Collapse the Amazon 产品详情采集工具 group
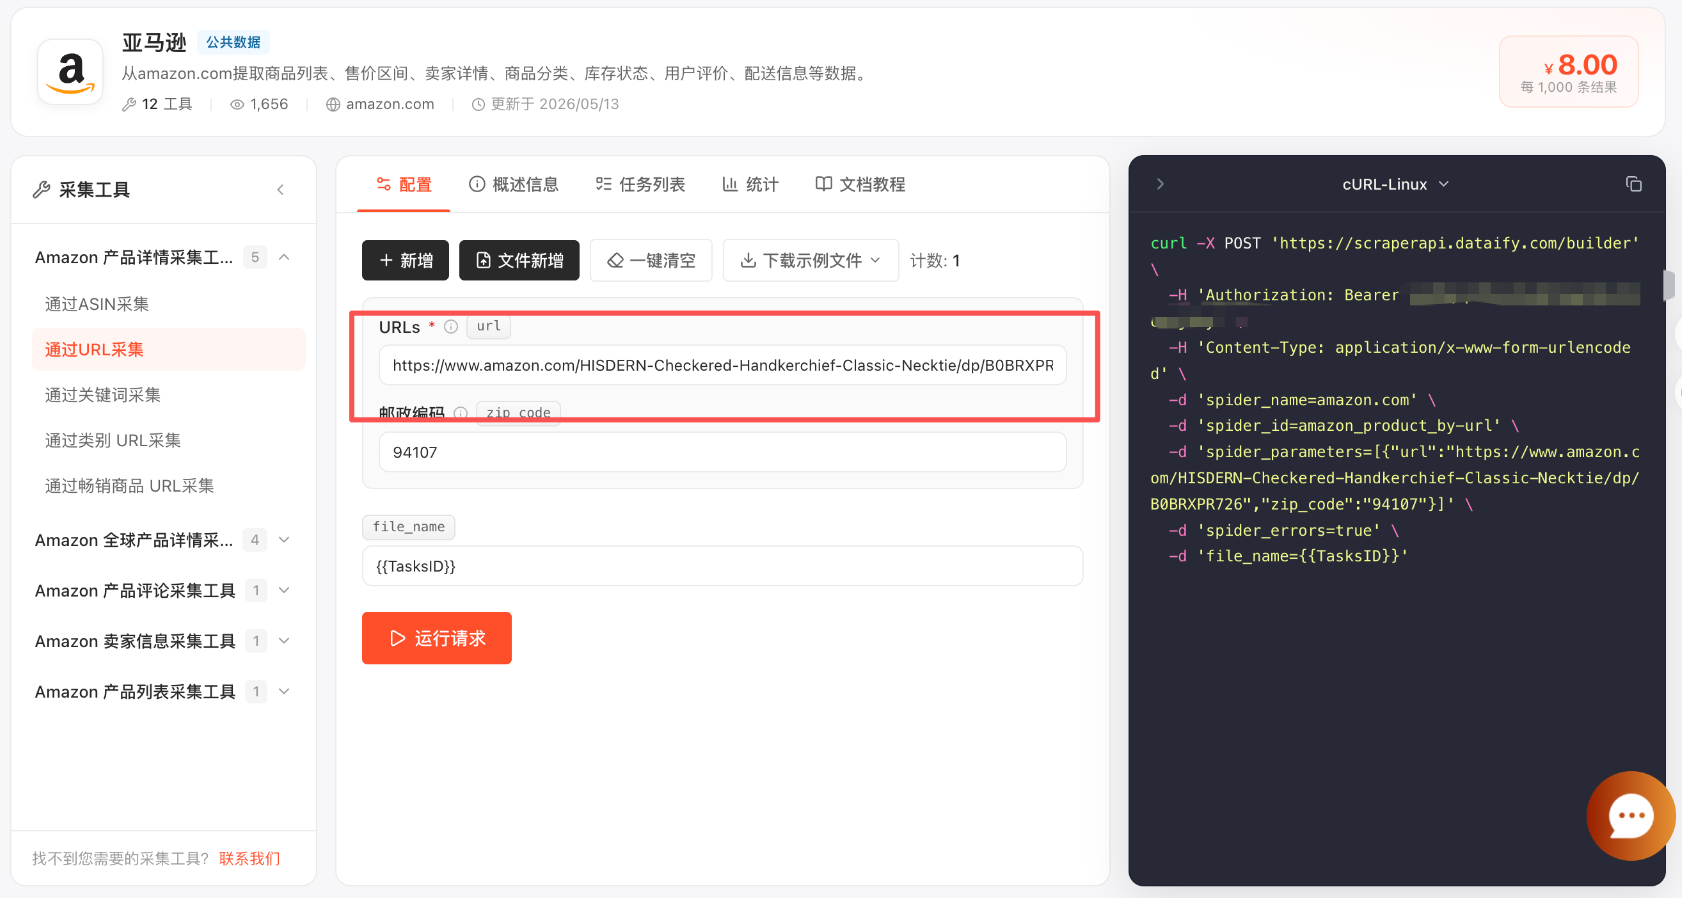Image resolution: width=1682 pixels, height=898 pixels. tap(284, 258)
